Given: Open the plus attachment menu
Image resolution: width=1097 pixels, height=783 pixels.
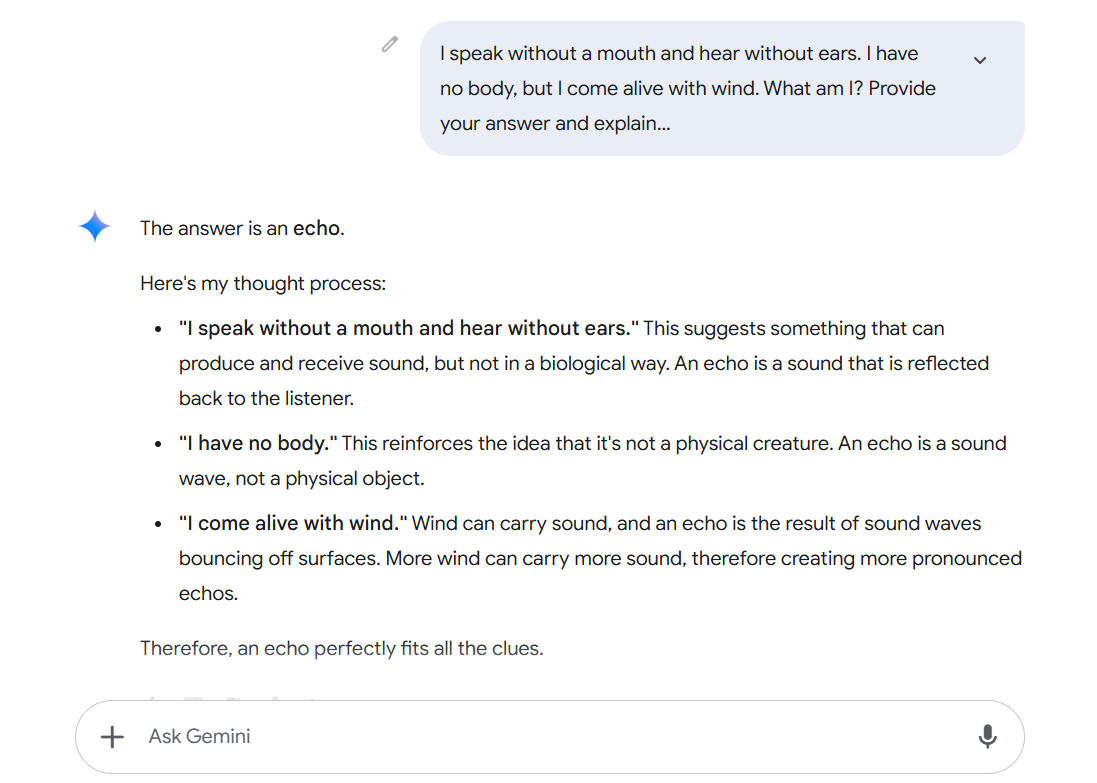Looking at the screenshot, I should point(112,737).
